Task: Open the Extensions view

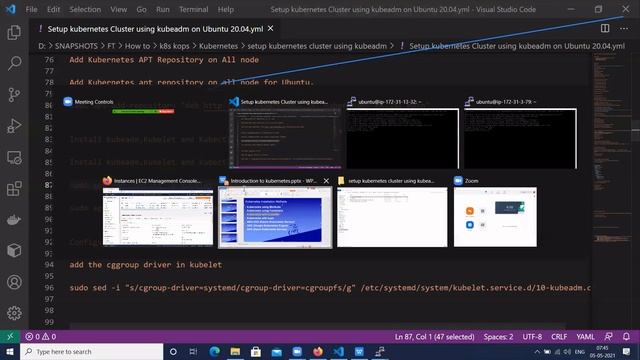Action: click(x=14, y=189)
